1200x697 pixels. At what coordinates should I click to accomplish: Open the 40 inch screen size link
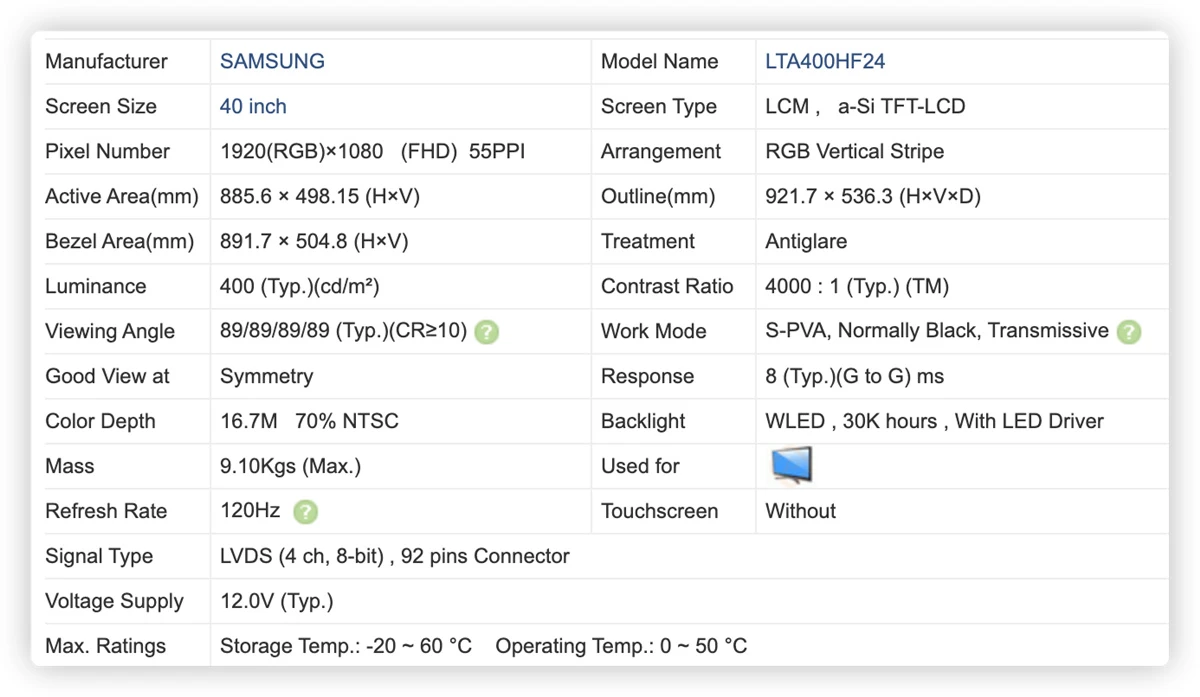coord(253,106)
